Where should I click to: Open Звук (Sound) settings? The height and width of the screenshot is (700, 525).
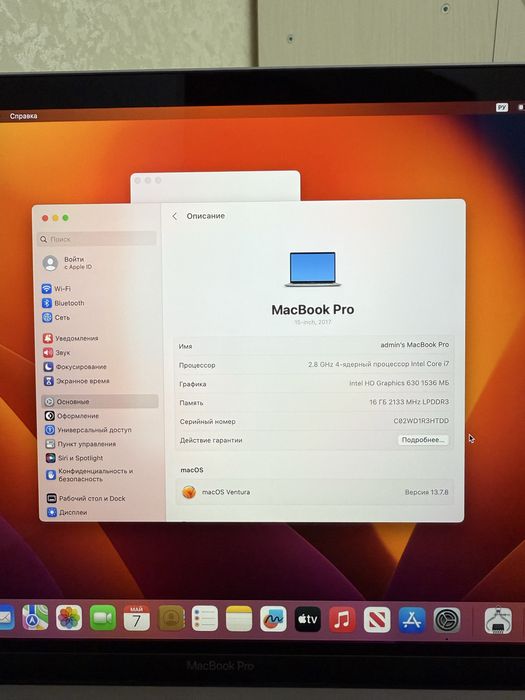tap(57, 352)
